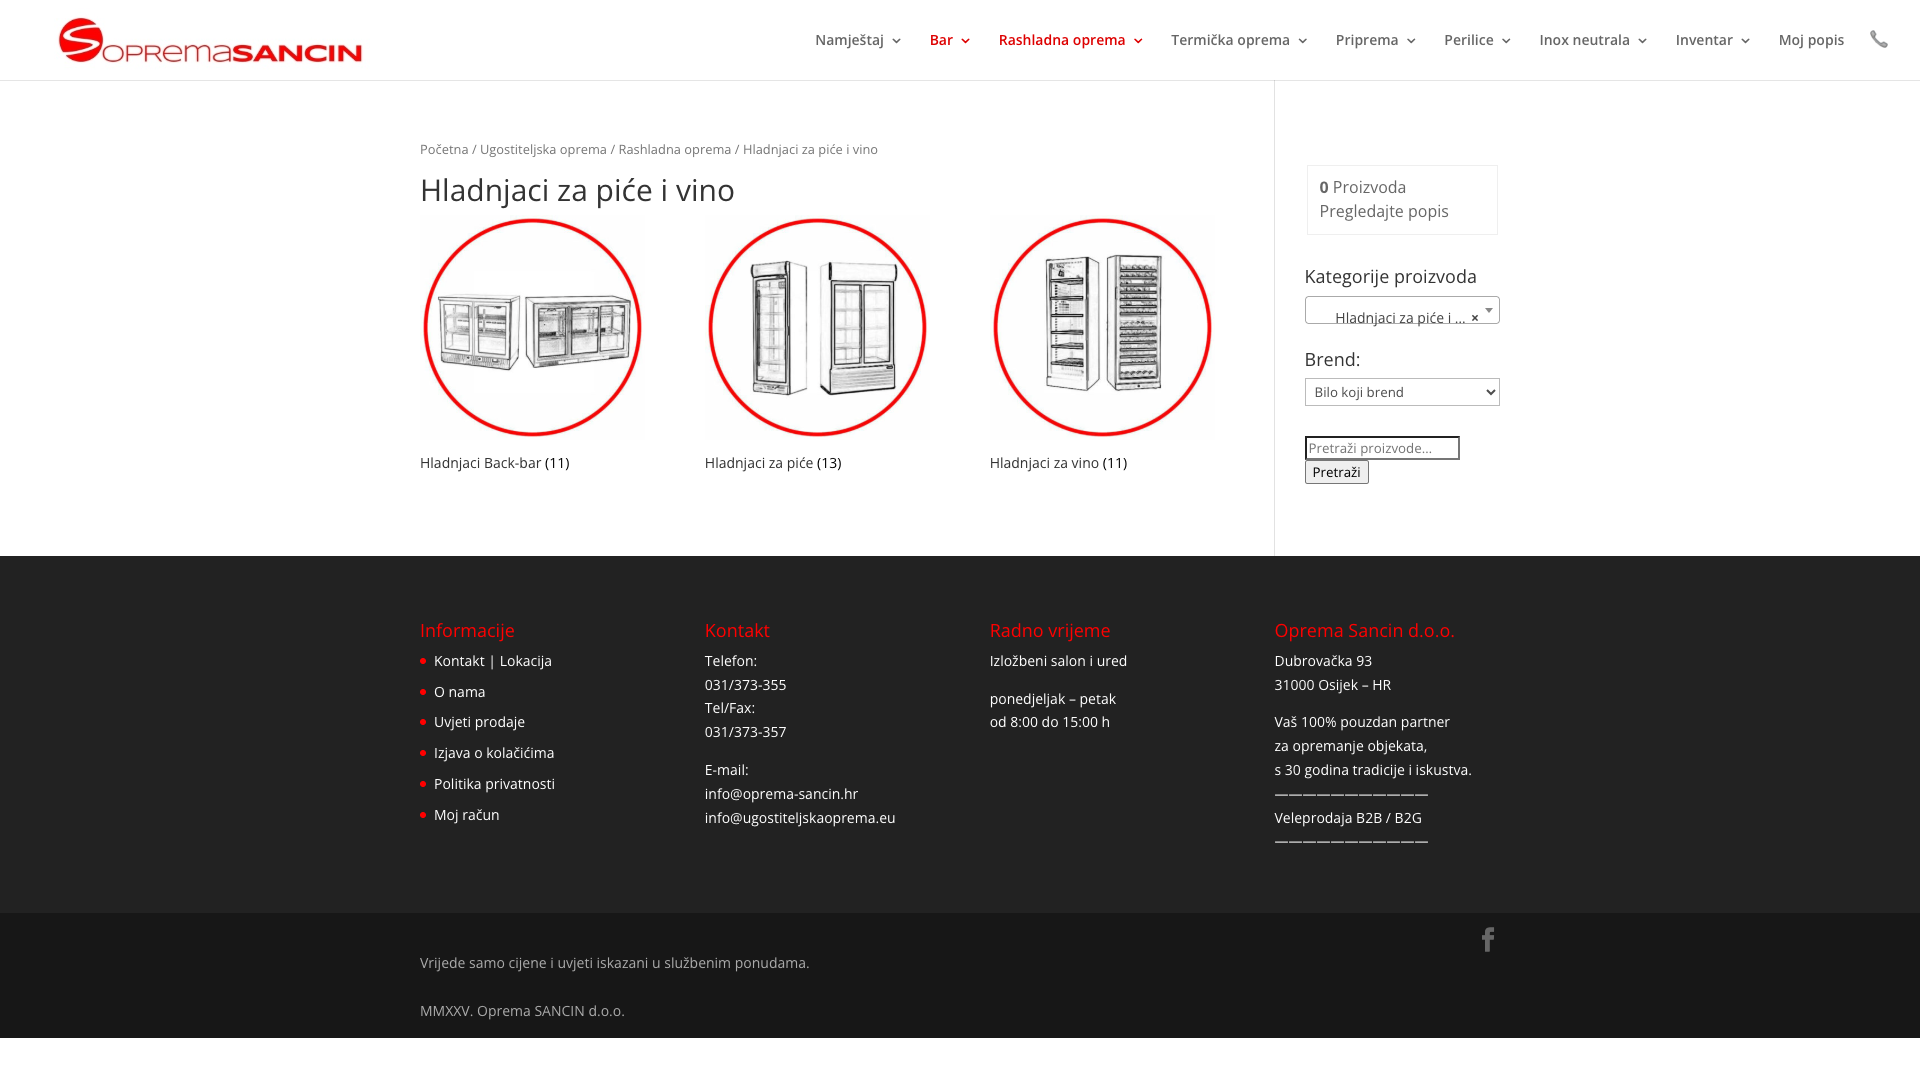Open the drinks refrigerators category thumbnail

tap(817, 328)
